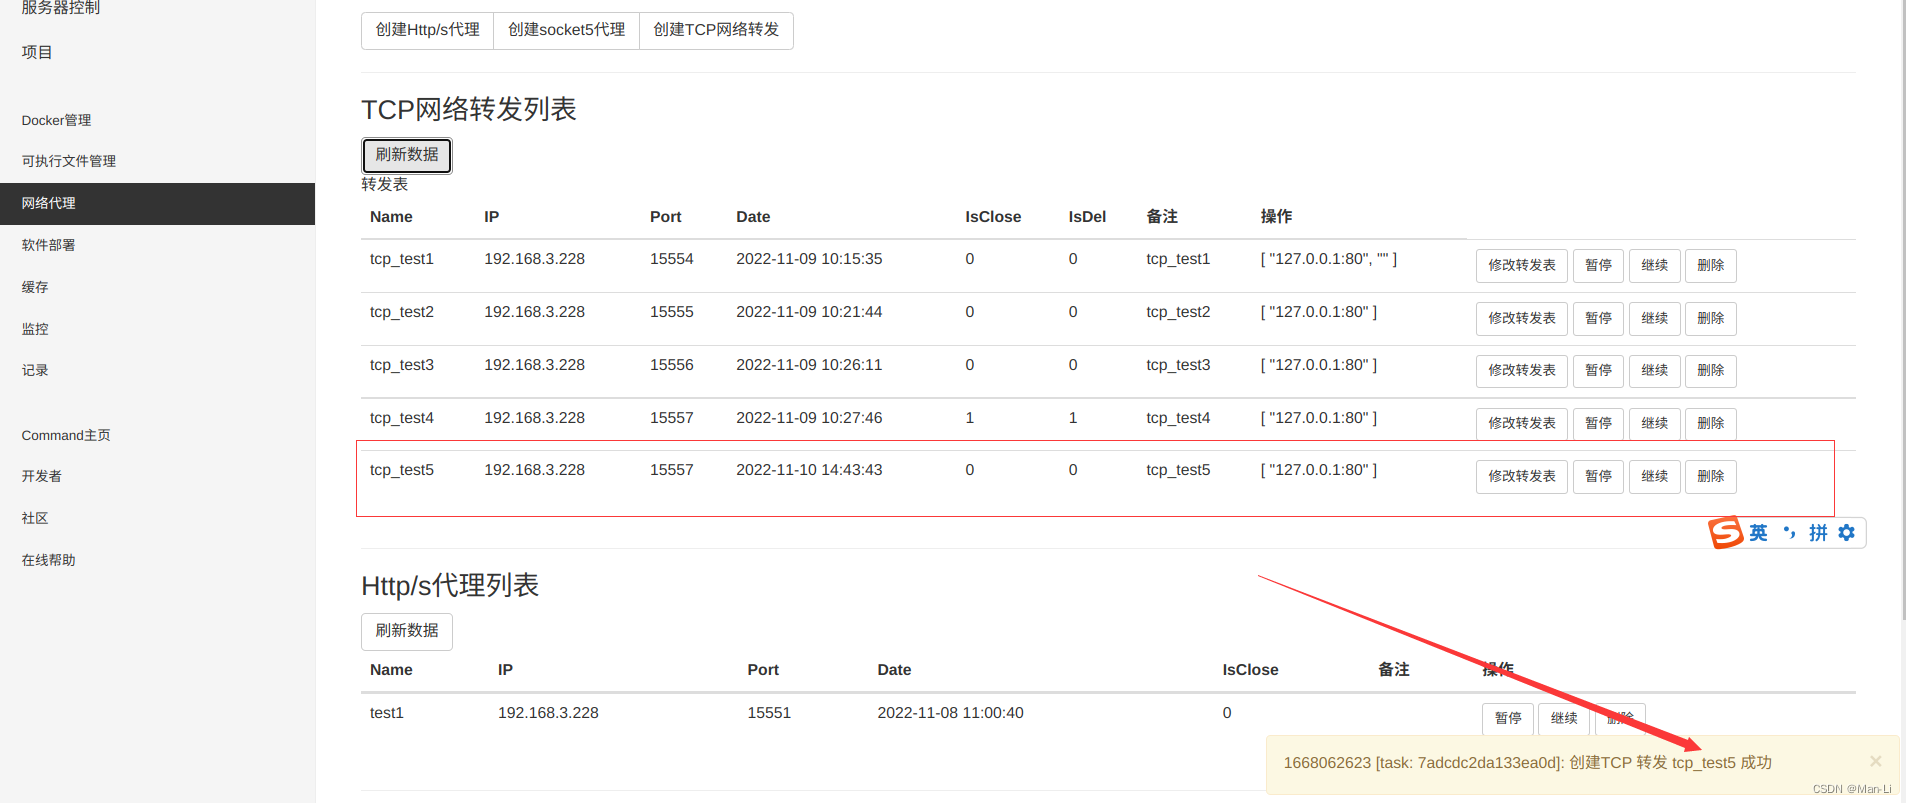
Task: Open 缓存 in the sidebar
Action: point(35,287)
